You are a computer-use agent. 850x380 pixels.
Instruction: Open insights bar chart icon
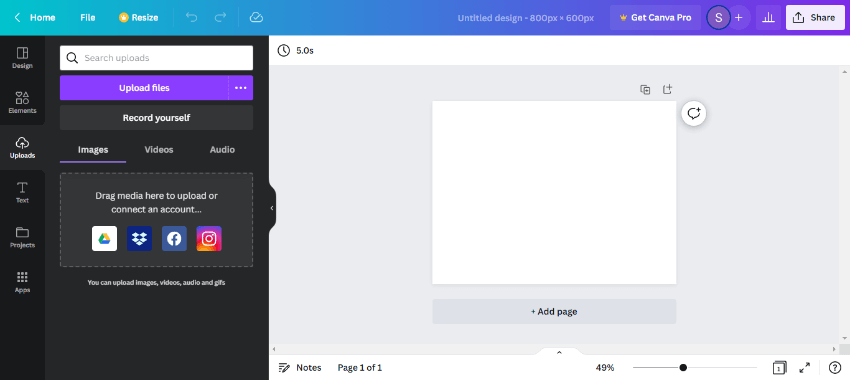(x=768, y=17)
